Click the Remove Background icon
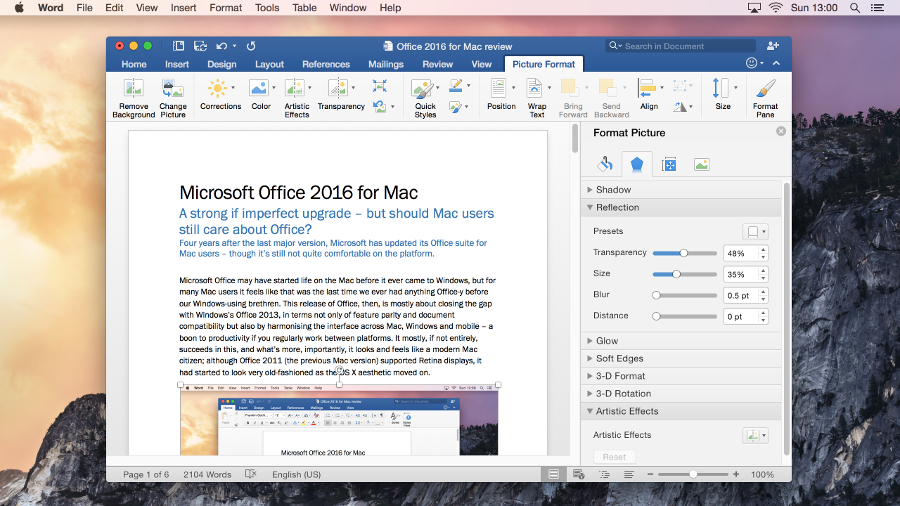This screenshot has height=506, width=900. click(133, 89)
